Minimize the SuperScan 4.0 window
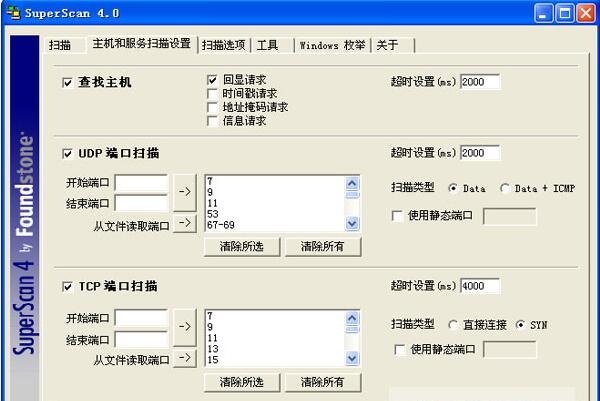 [543, 13]
